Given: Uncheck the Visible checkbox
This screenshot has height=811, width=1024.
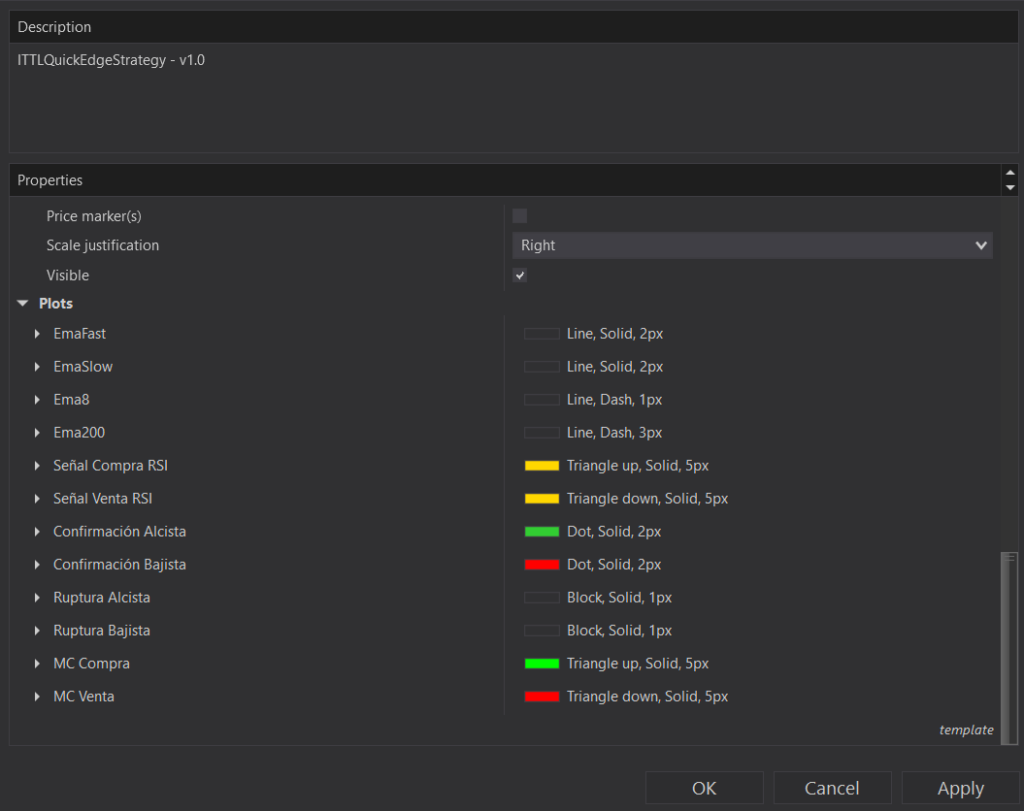Looking at the screenshot, I should [519, 275].
